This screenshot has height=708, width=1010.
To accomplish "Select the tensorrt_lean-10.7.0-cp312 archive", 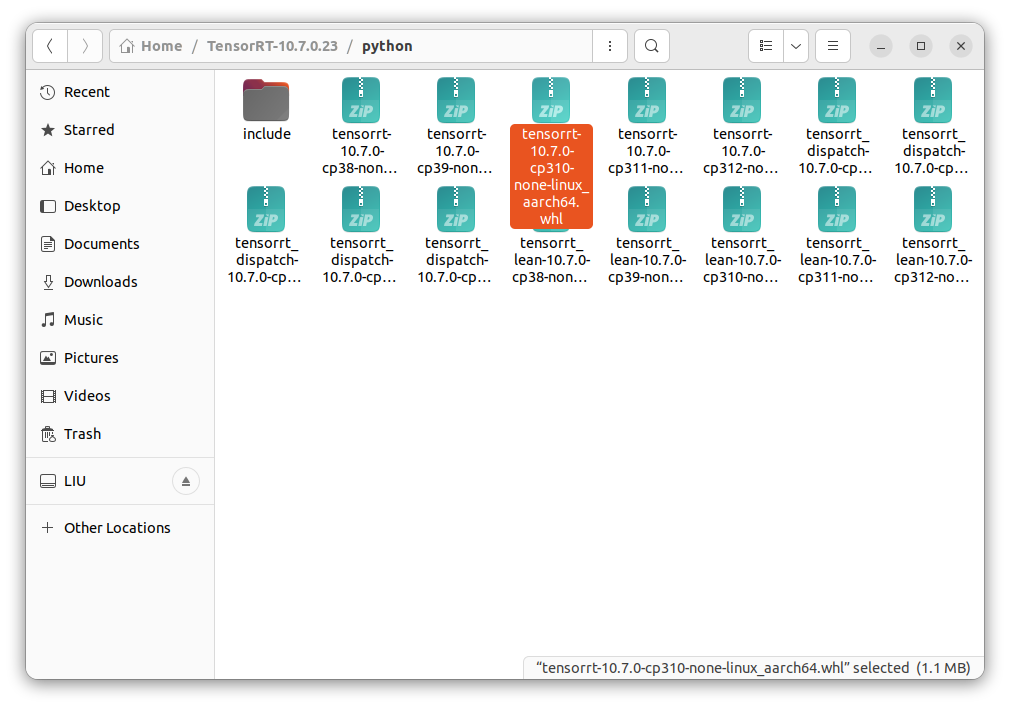I will click(932, 210).
